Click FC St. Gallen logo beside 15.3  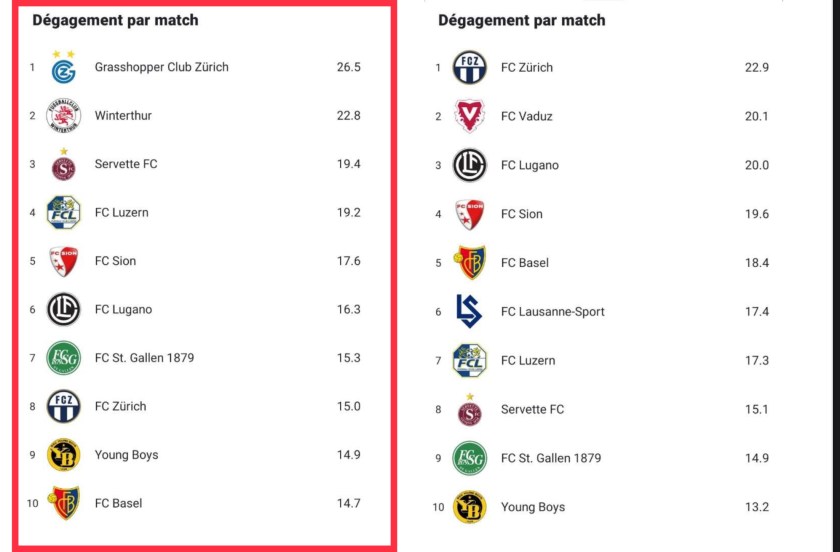pyautogui.click(x=64, y=358)
